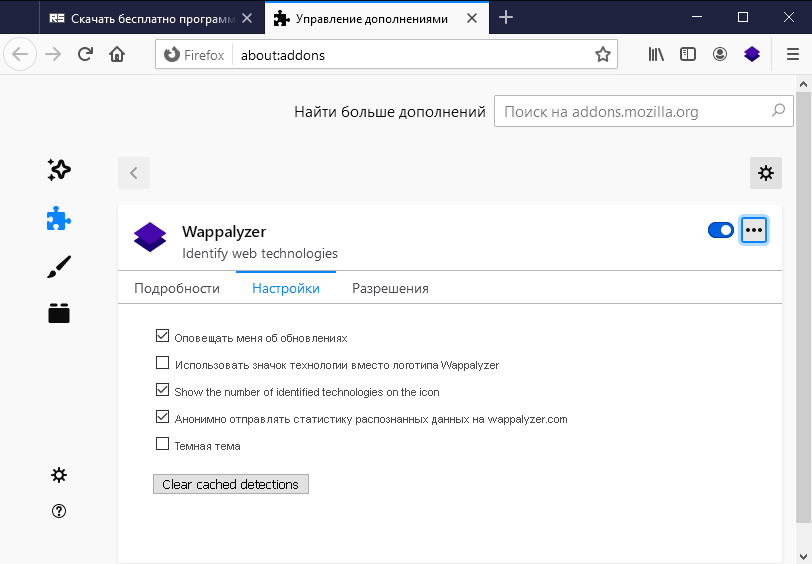812x564 pixels.
Task: Open the Plugins category icon
Action: [59, 313]
